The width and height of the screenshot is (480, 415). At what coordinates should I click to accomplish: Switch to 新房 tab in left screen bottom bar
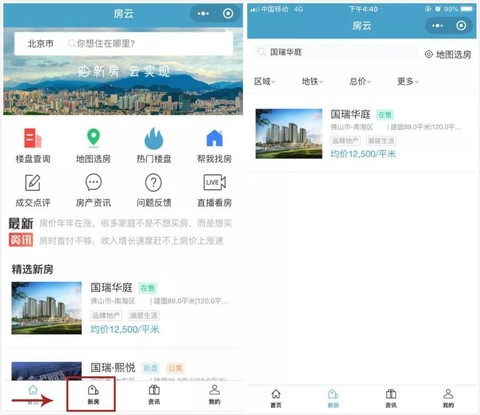click(93, 394)
